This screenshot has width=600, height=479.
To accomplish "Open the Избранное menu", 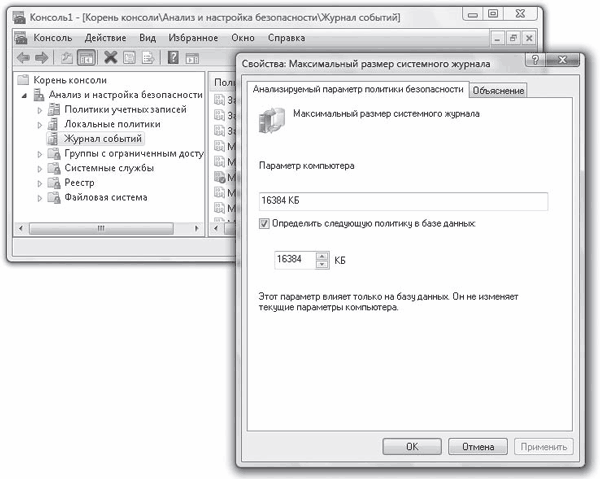I will pyautogui.click(x=193, y=38).
